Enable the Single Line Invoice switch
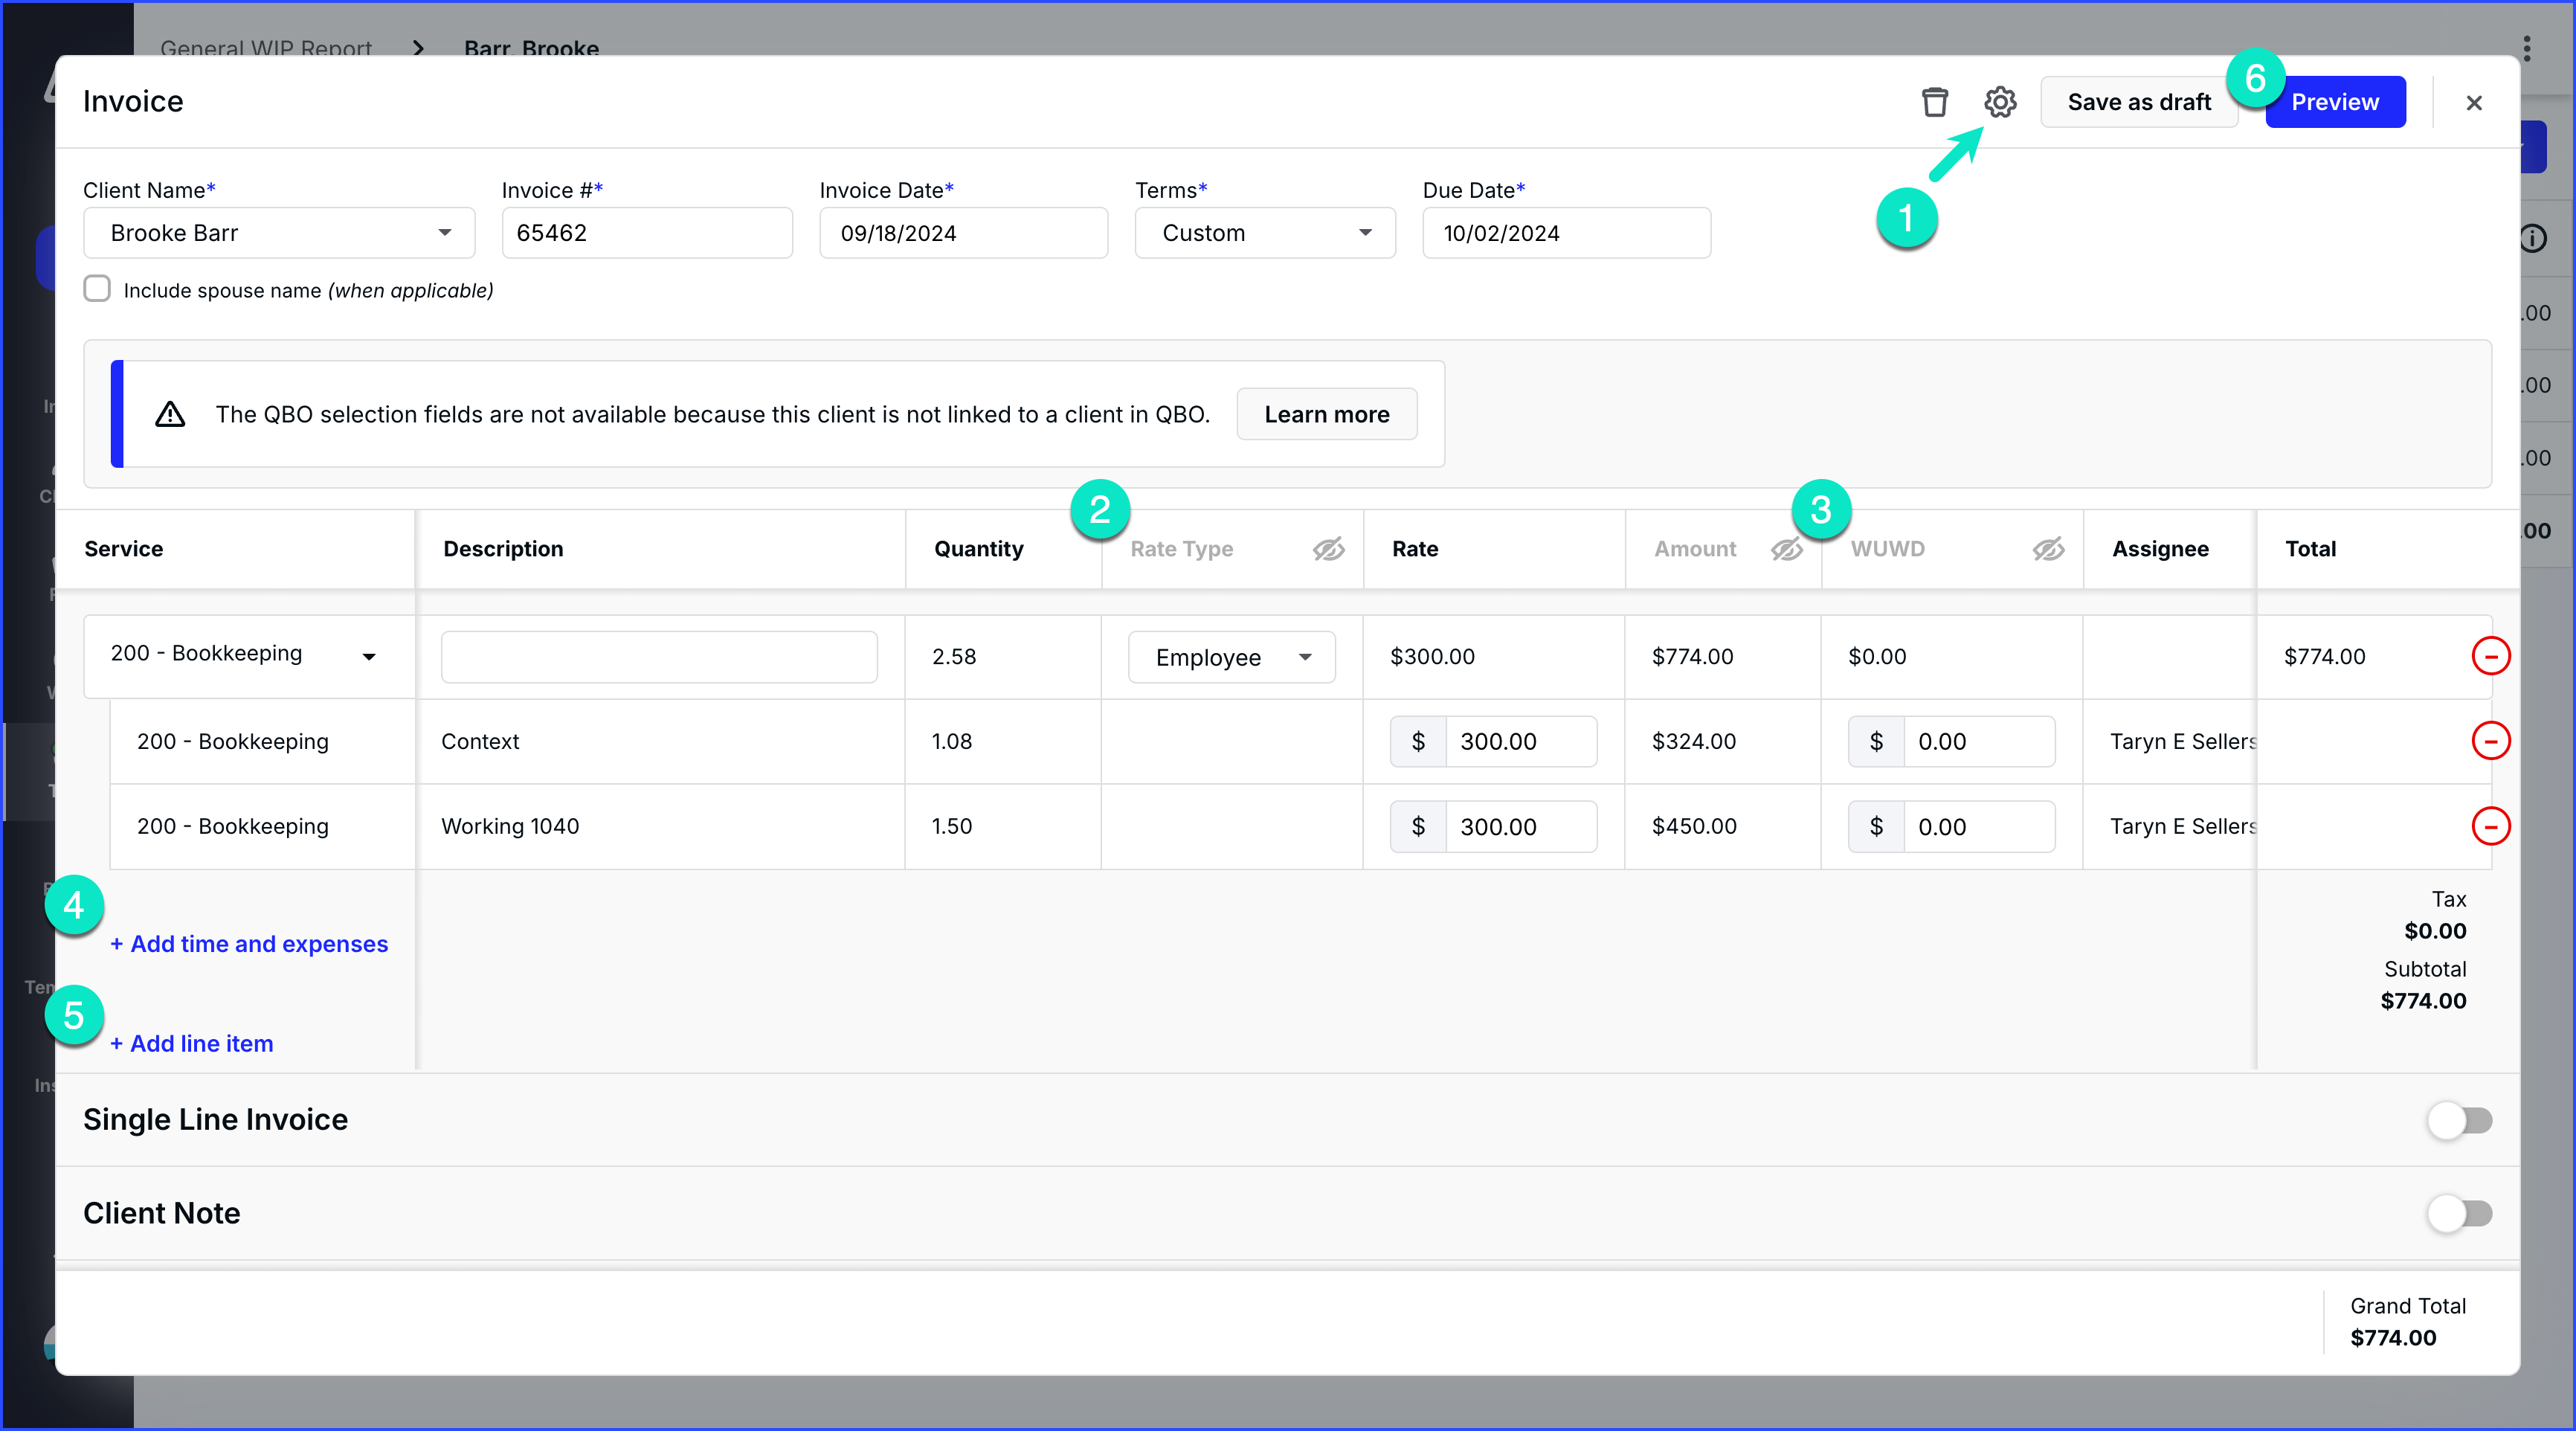Image resolution: width=2576 pixels, height=1431 pixels. (2459, 1120)
